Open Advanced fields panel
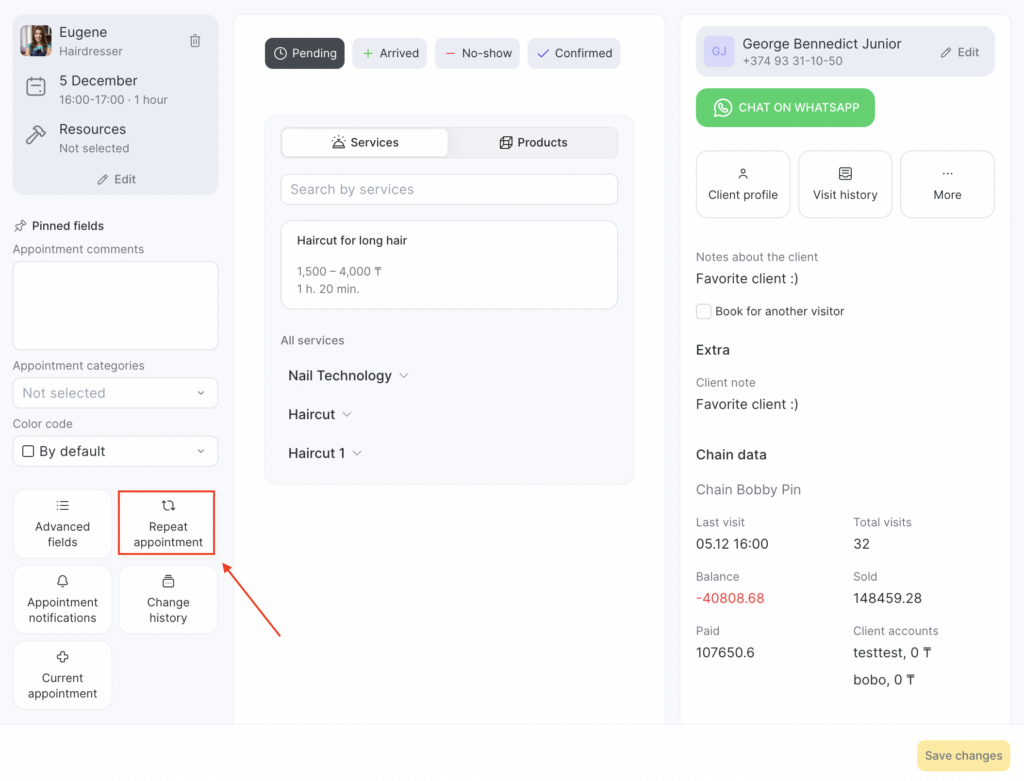This screenshot has height=781, width=1024. 62,524
